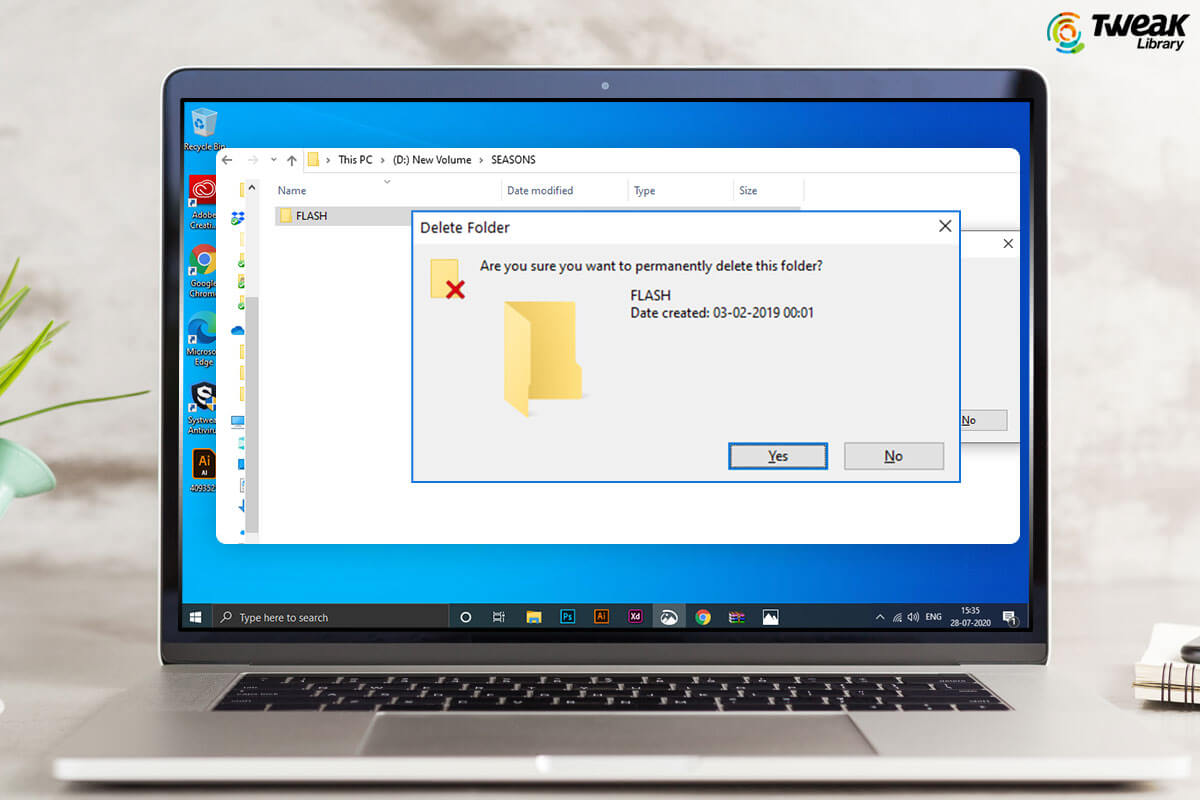
Task: Open Photoshop from the taskbar
Action: [x=567, y=616]
